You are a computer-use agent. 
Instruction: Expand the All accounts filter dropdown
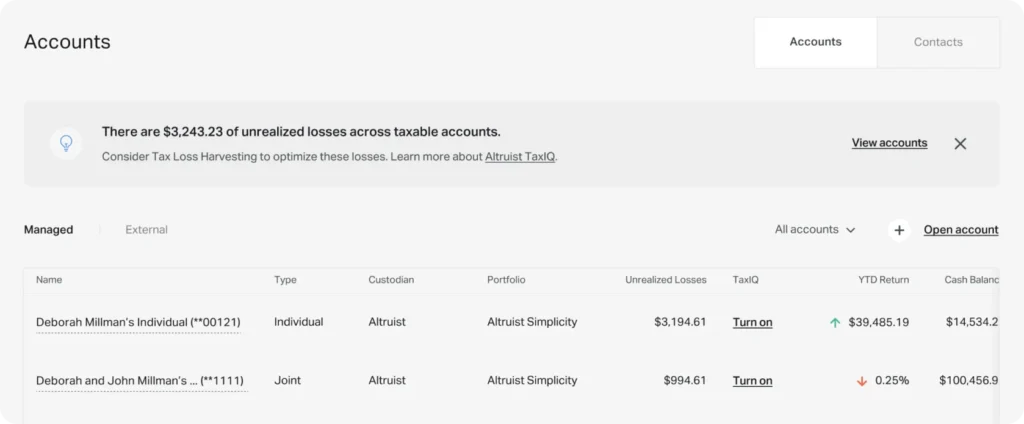[815, 230]
